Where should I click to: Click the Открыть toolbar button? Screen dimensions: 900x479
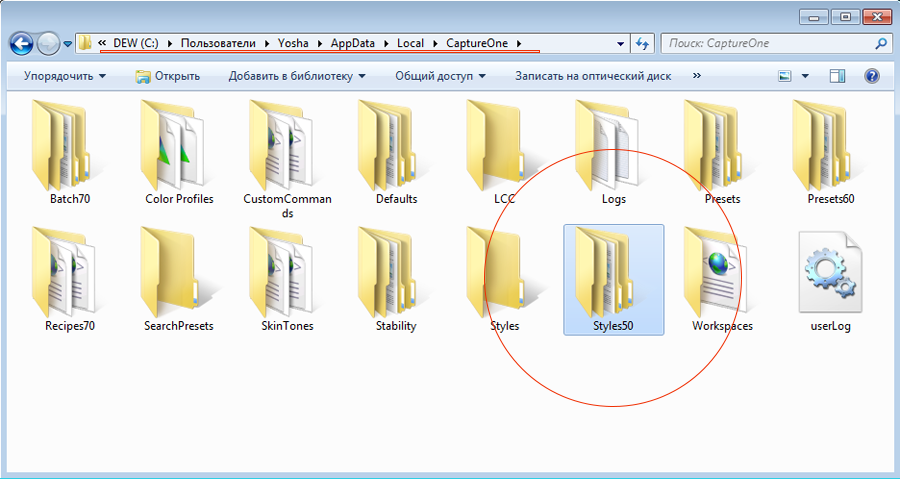tap(168, 76)
